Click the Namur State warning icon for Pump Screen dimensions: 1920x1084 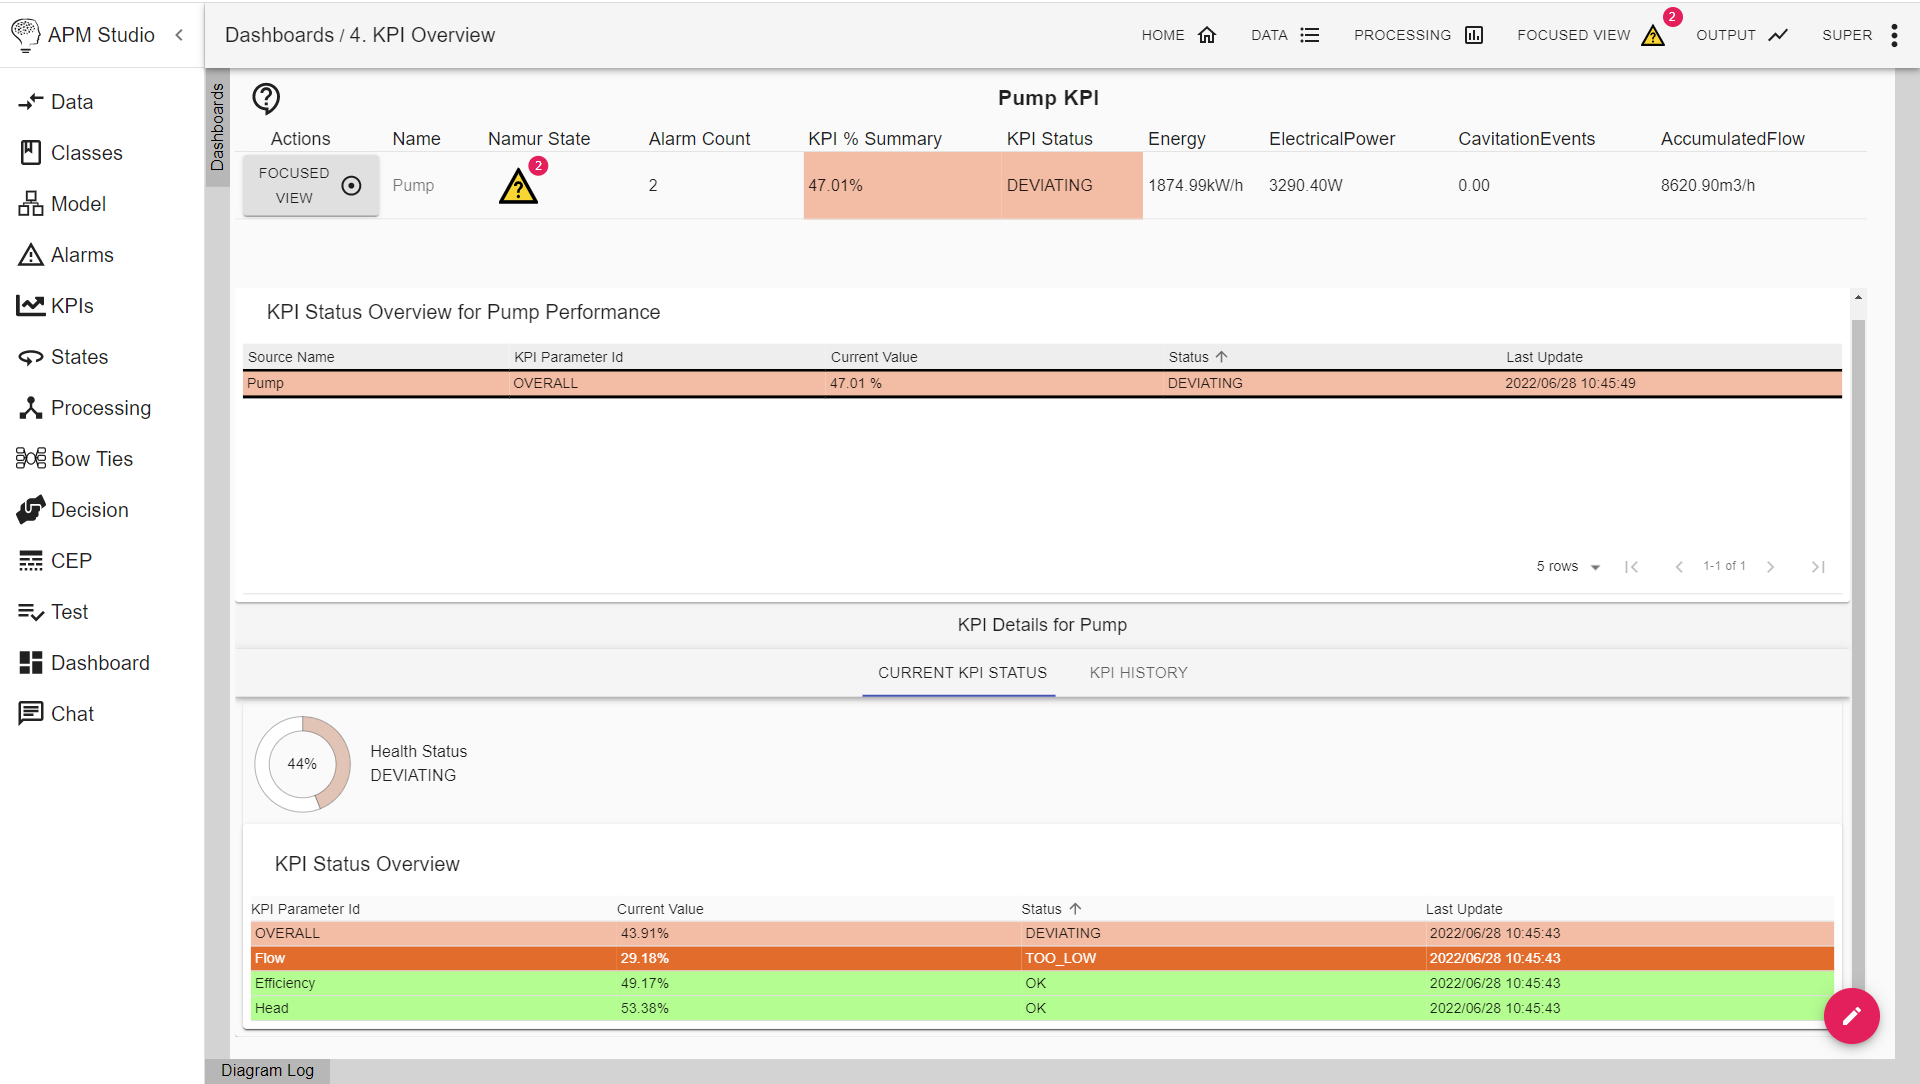[518, 186]
